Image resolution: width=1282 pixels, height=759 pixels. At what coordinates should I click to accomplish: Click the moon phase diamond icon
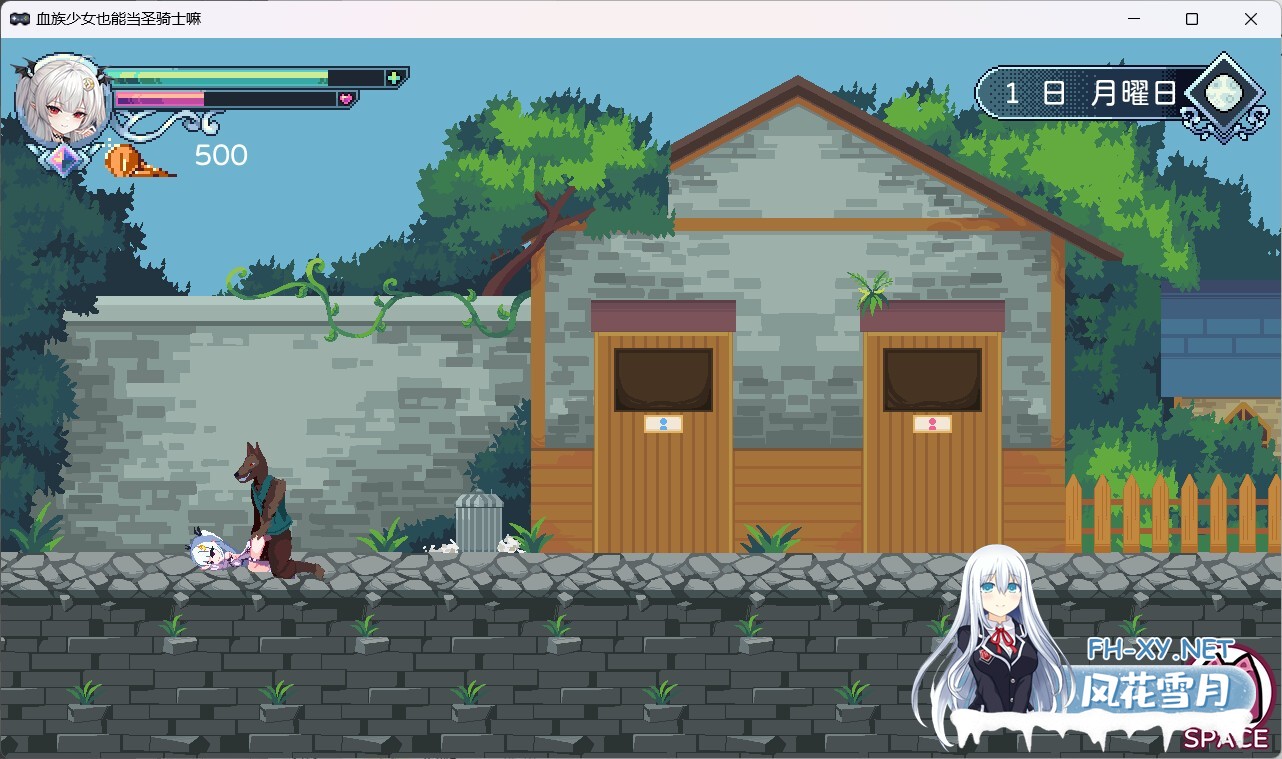pyautogui.click(x=1222, y=94)
